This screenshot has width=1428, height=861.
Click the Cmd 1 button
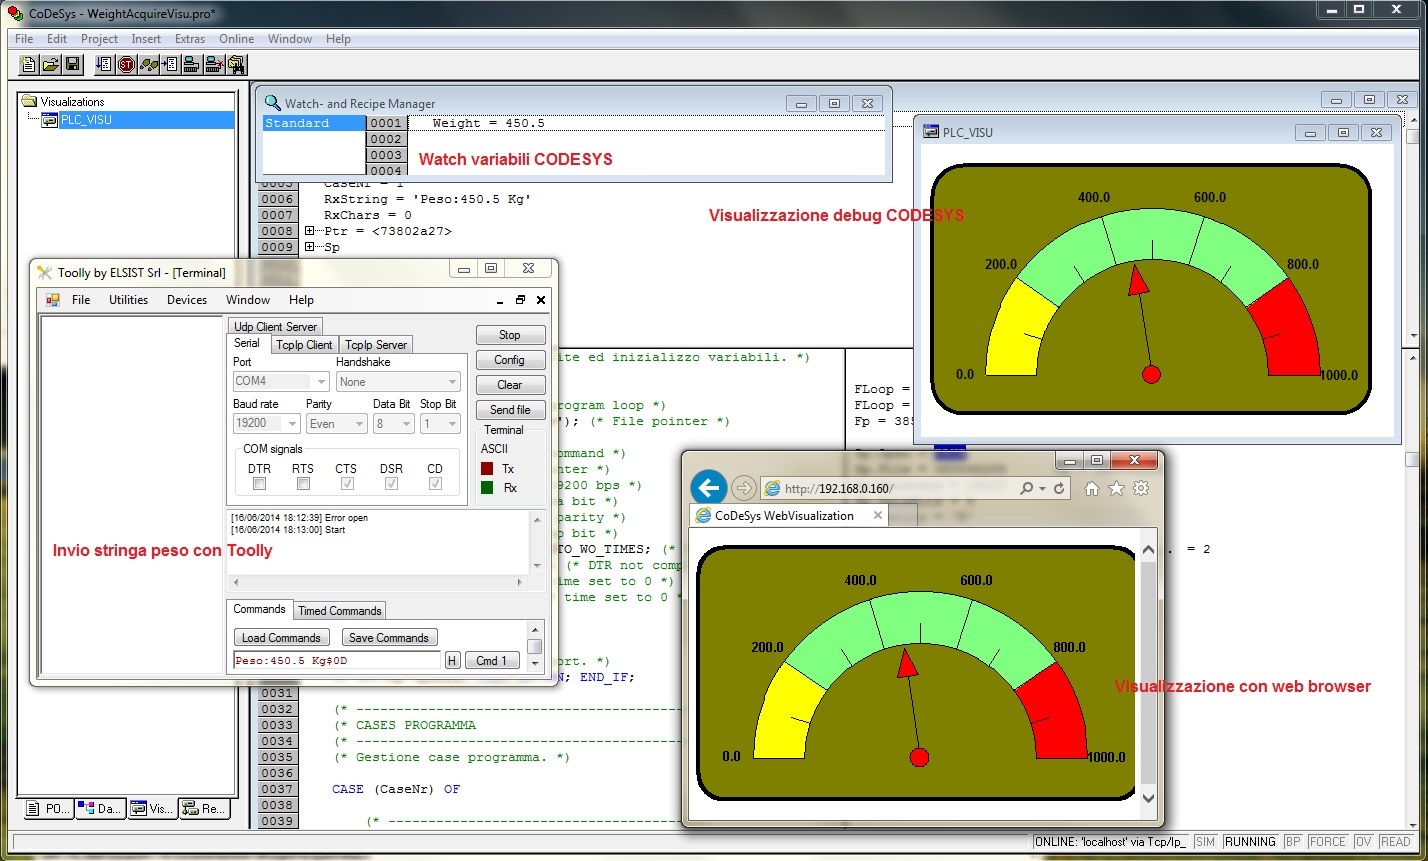[x=492, y=660]
